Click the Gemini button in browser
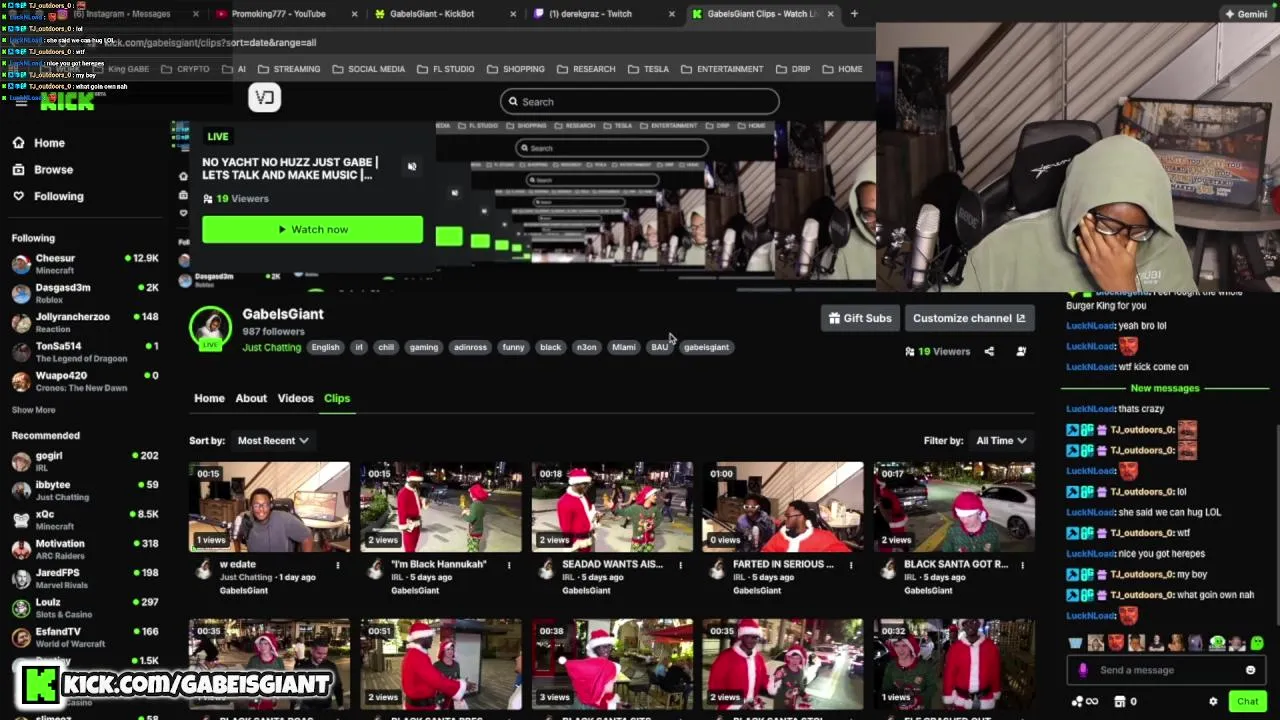1280x720 pixels. [1246, 14]
